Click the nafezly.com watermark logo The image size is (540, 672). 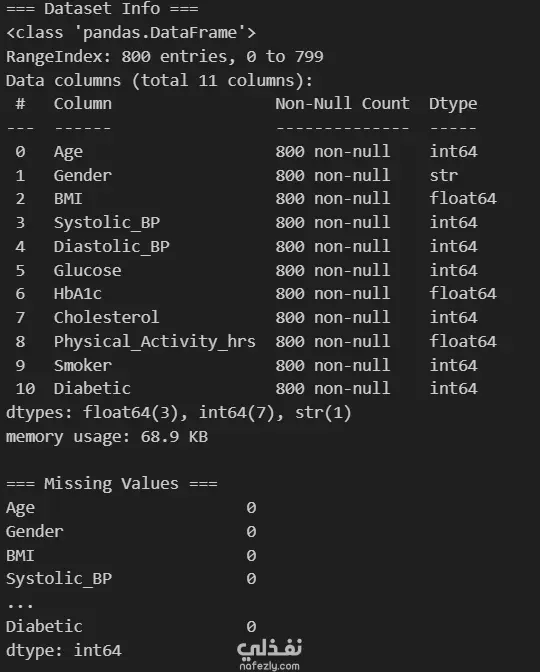coord(269,653)
